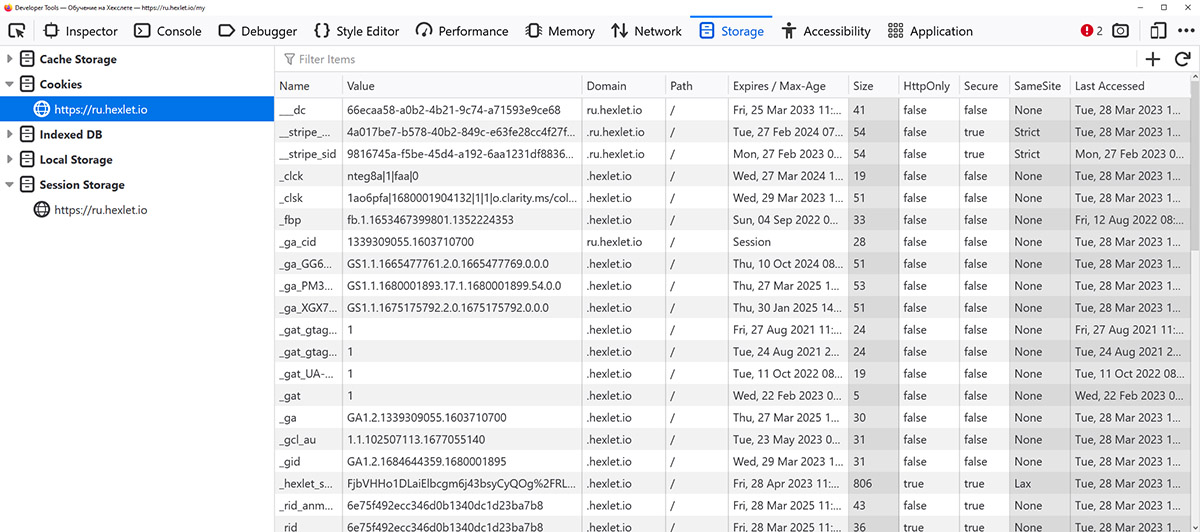Select the _clck cookie name
The width and height of the screenshot is (1200, 532).
click(291, 176)
